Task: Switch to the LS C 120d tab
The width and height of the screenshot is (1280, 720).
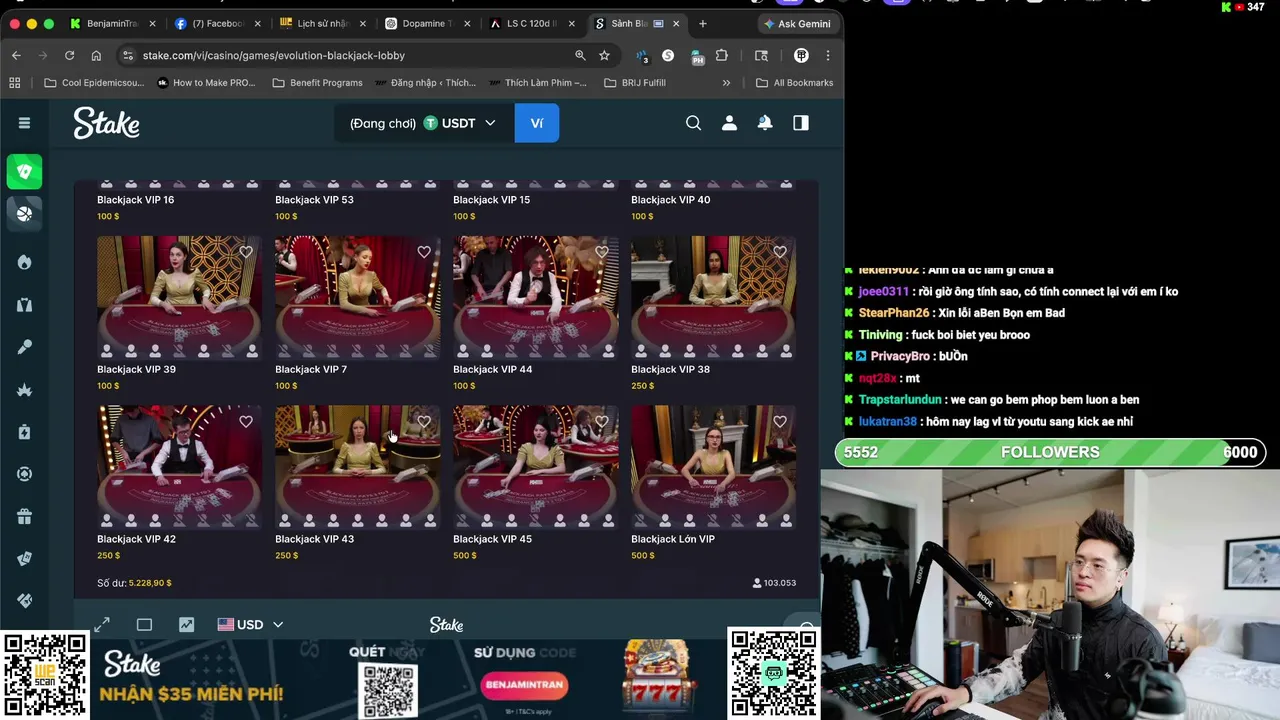Action: 533,23
